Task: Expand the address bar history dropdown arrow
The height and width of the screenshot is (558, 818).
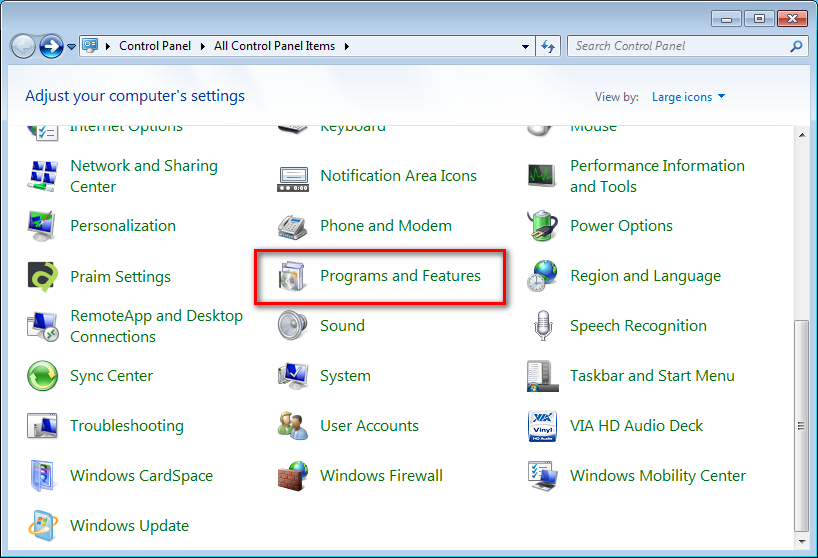Action: pyautogui.click(x=525, y=46)
